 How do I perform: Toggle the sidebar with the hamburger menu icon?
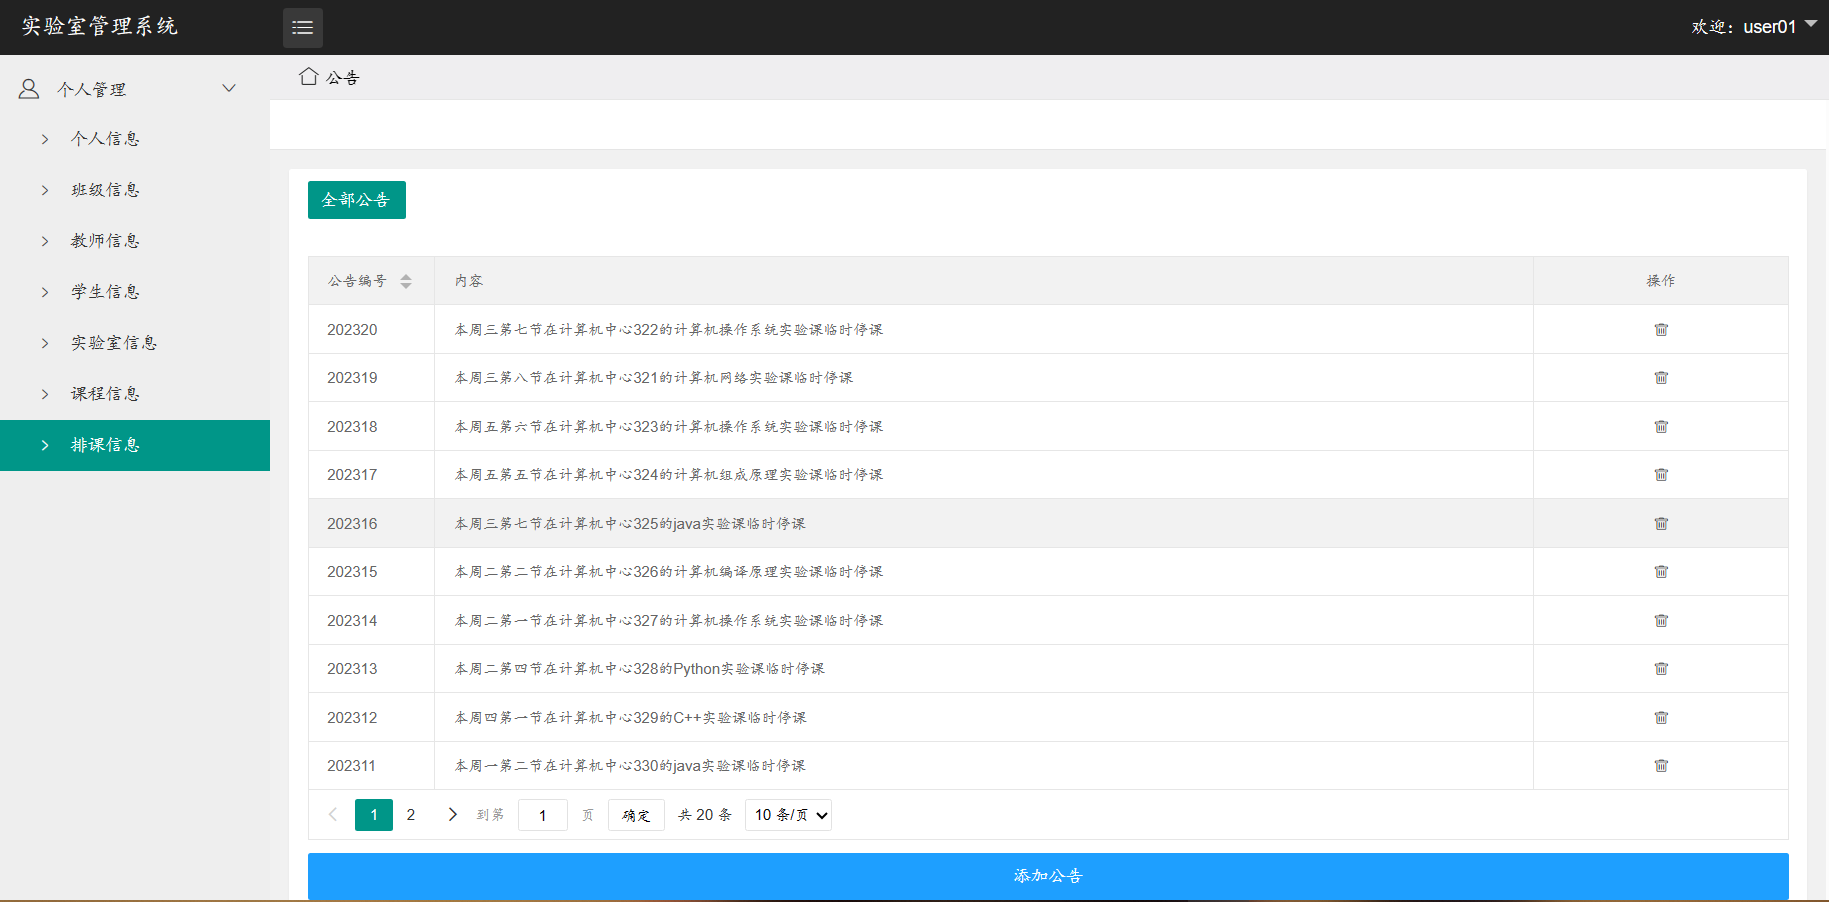(303, 28)
